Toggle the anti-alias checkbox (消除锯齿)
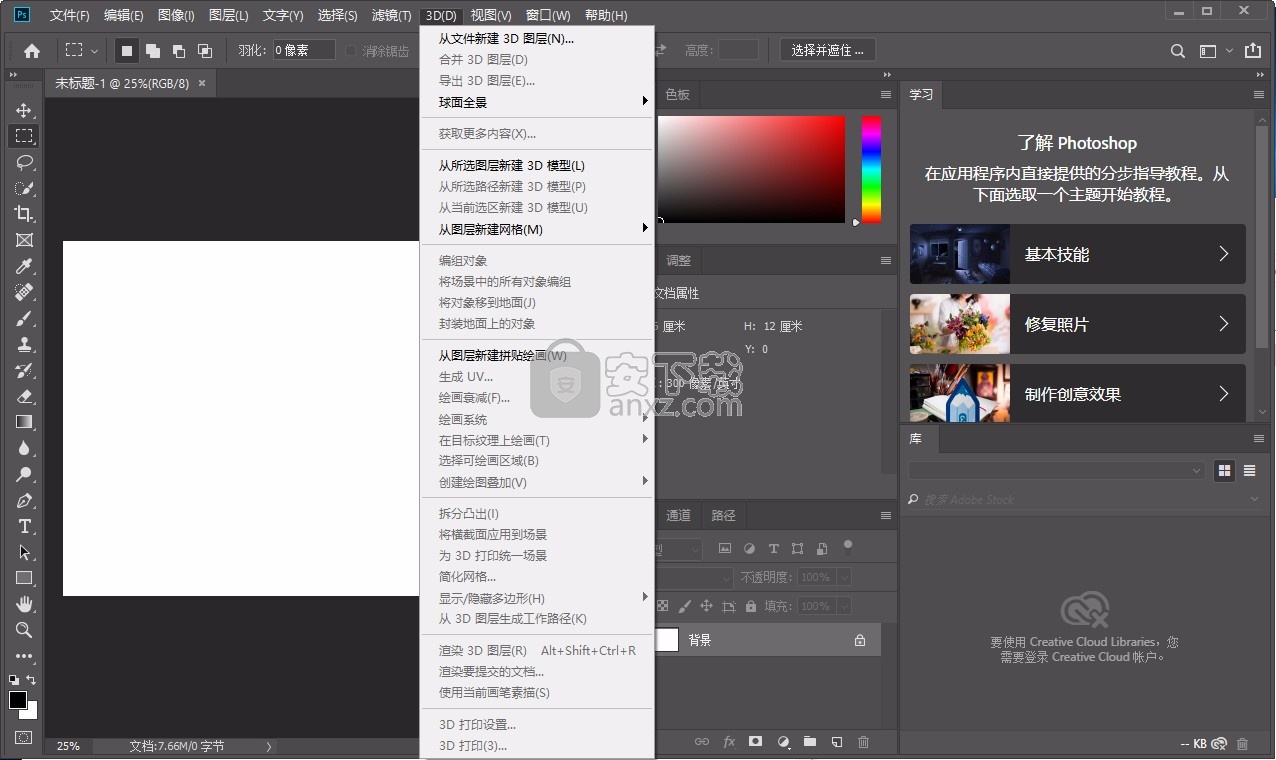 [x=351, y=50]
